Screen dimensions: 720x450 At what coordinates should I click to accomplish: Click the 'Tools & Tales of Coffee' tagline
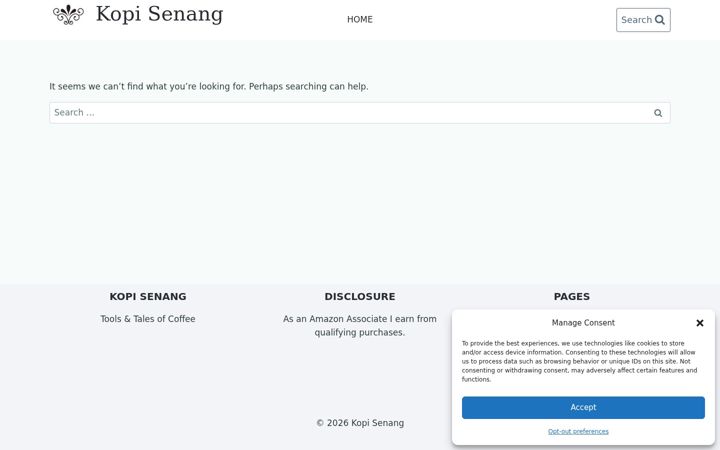148,319
